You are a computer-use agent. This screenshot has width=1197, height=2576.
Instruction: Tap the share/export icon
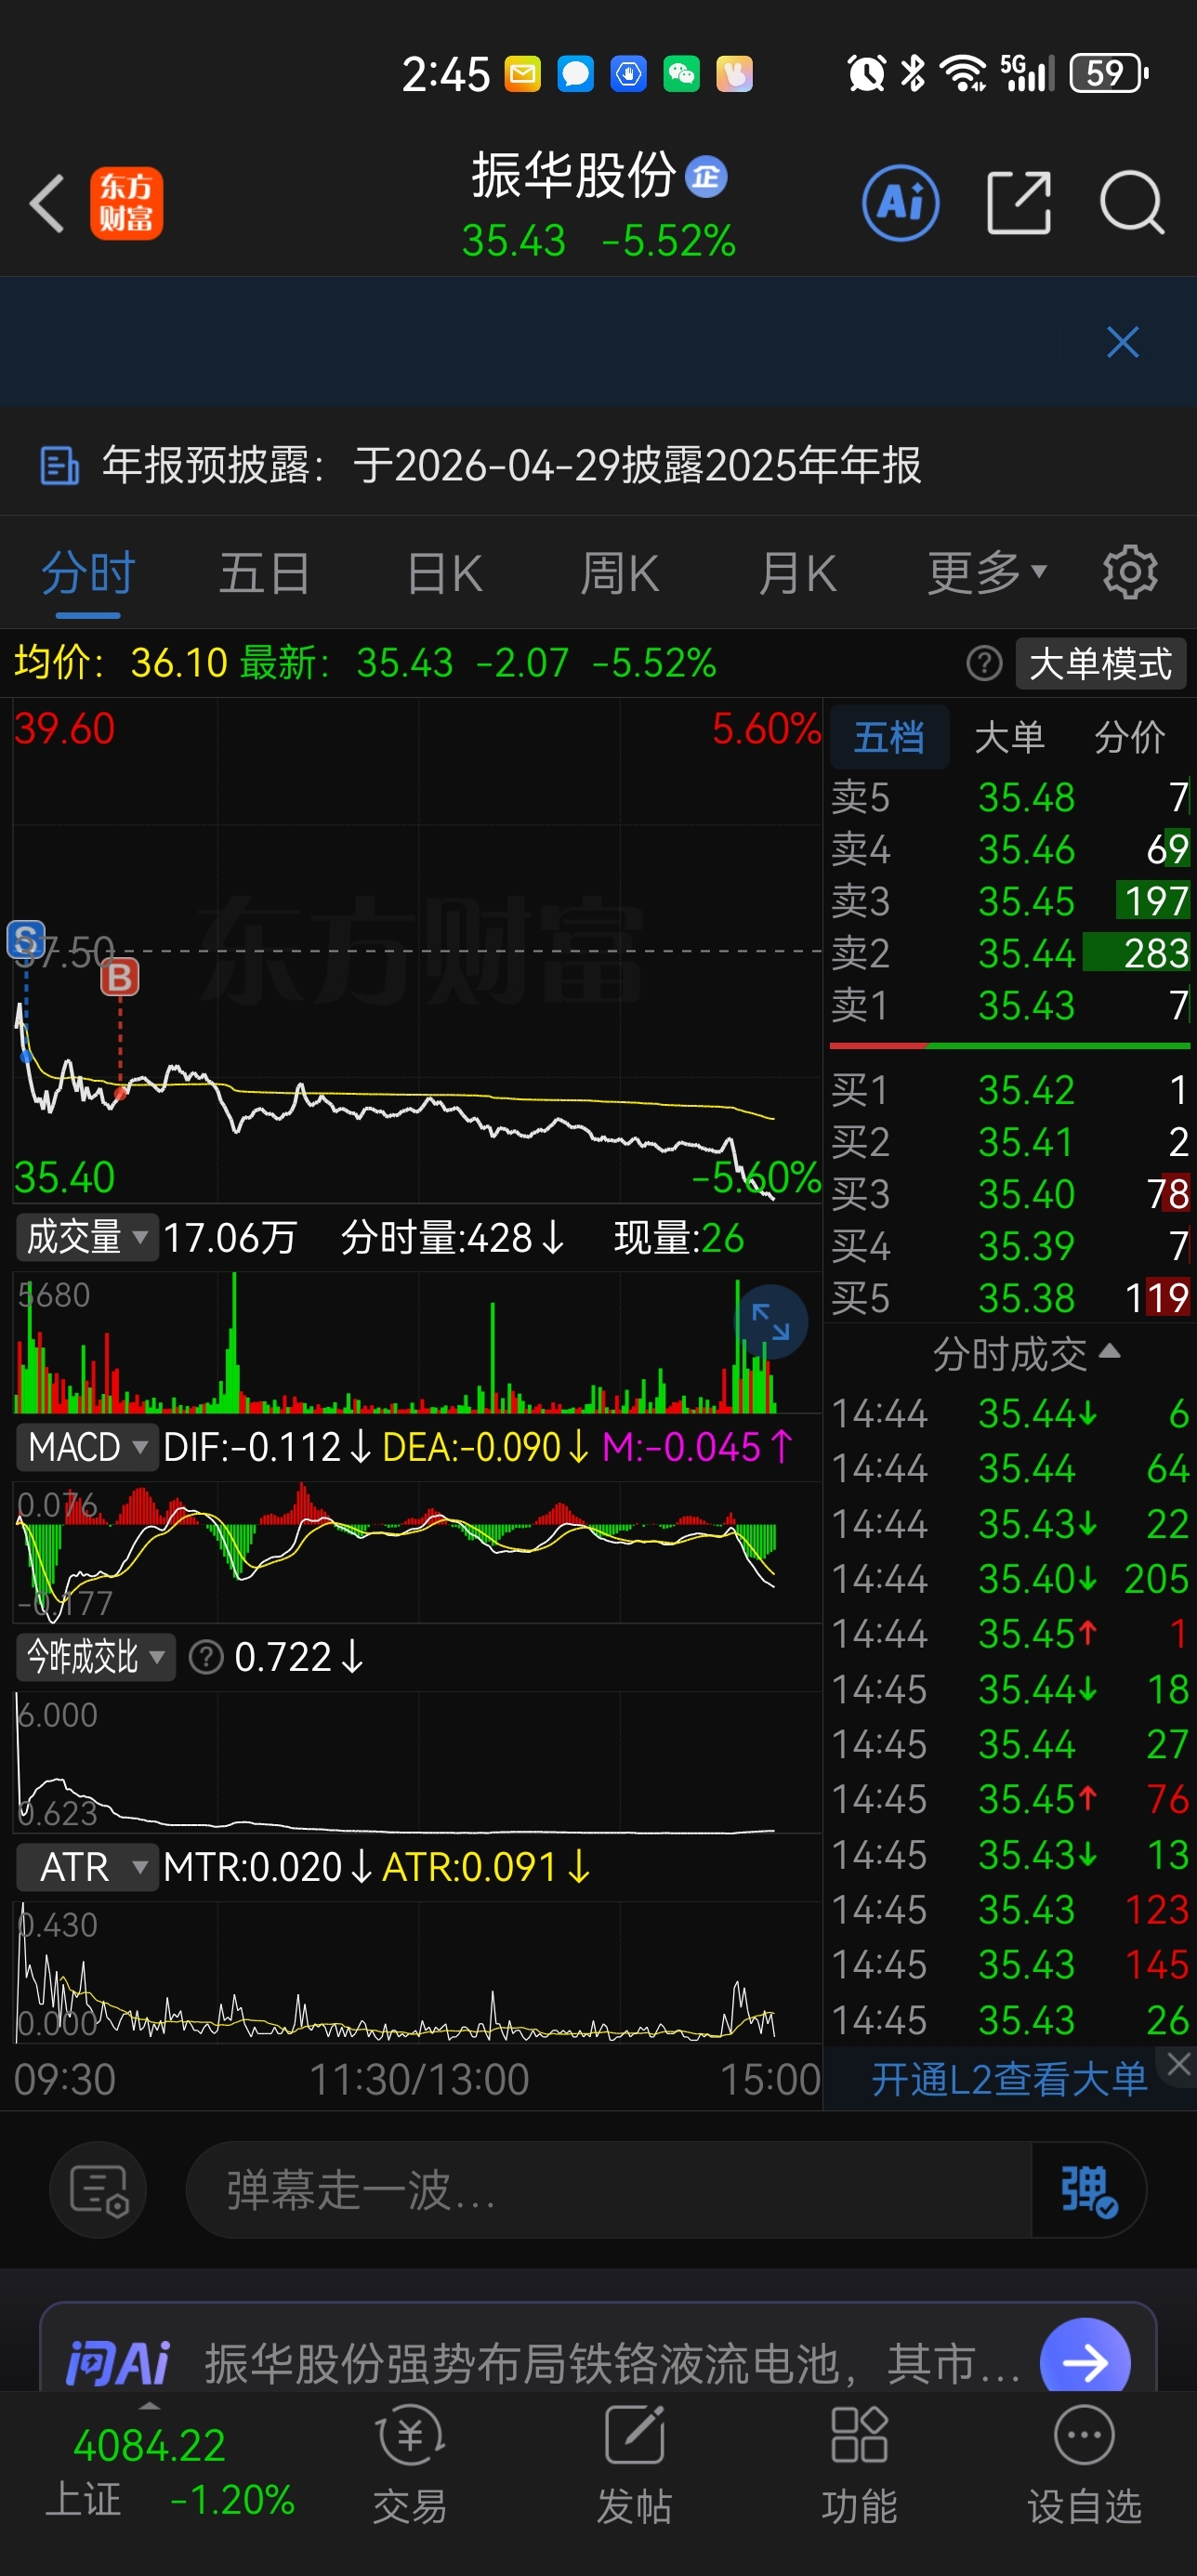[1018, 203]
